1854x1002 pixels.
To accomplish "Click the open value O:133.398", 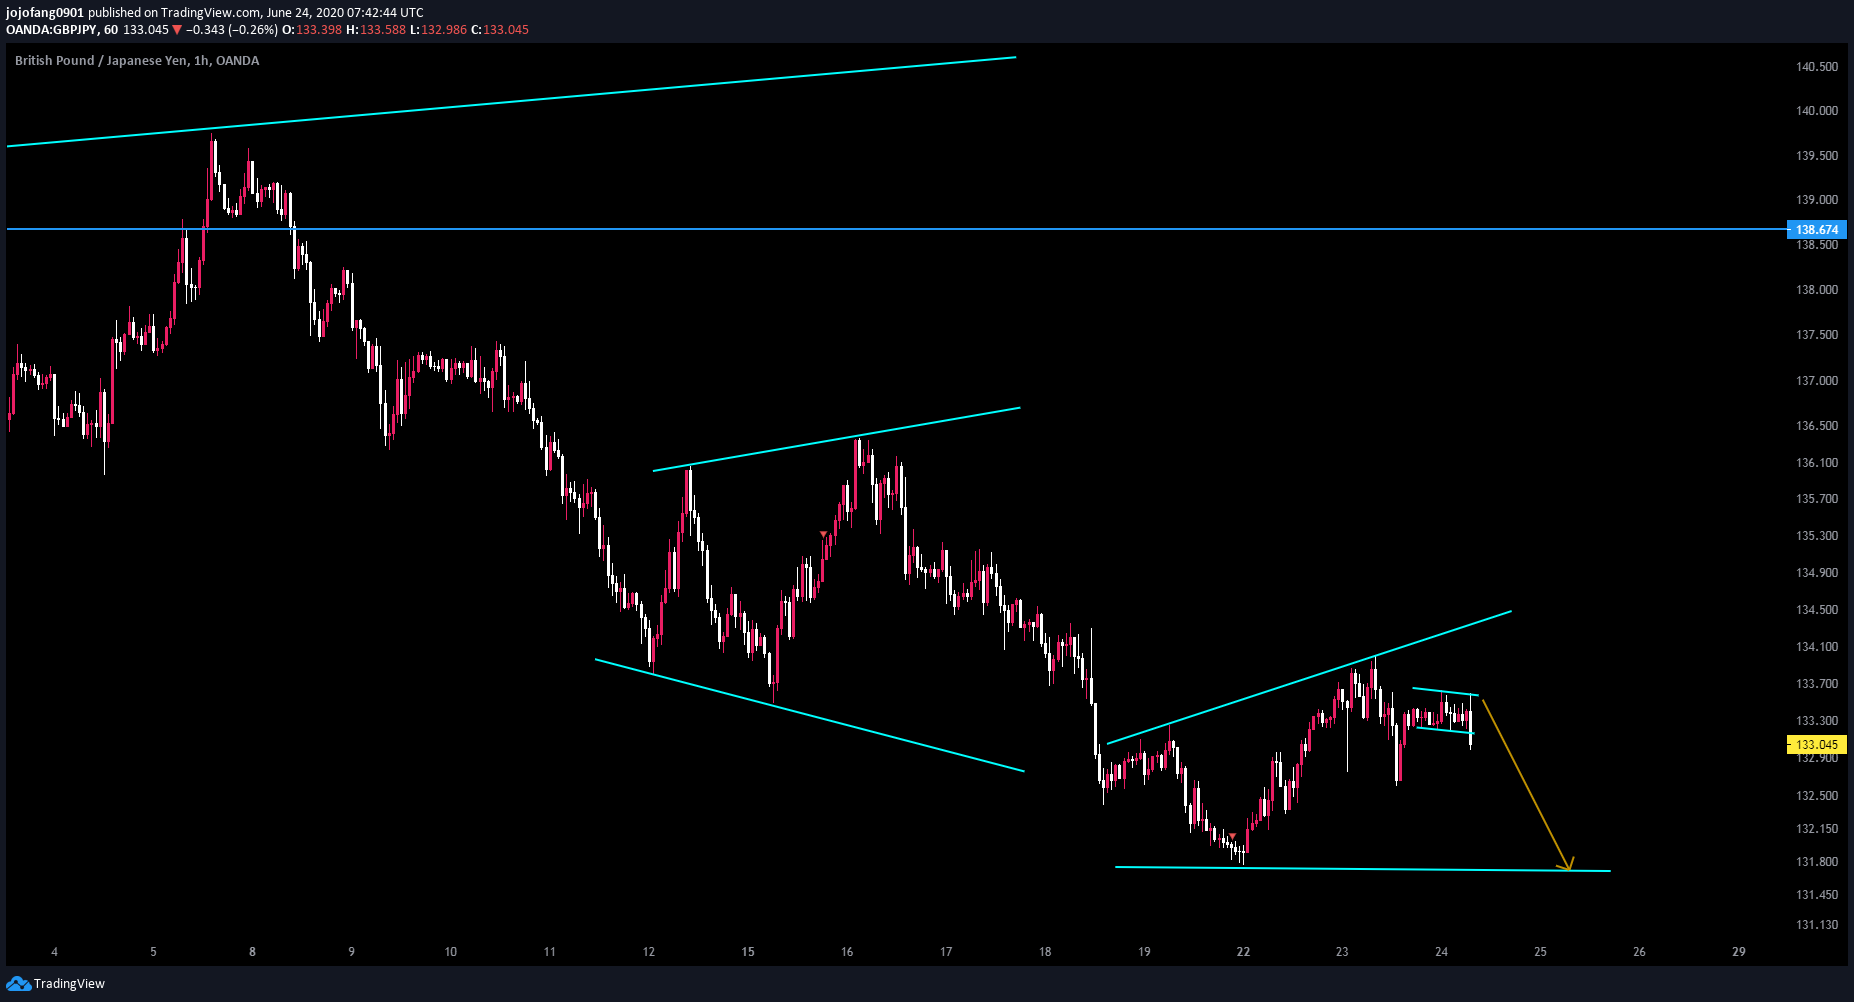I will pos(312,30).
